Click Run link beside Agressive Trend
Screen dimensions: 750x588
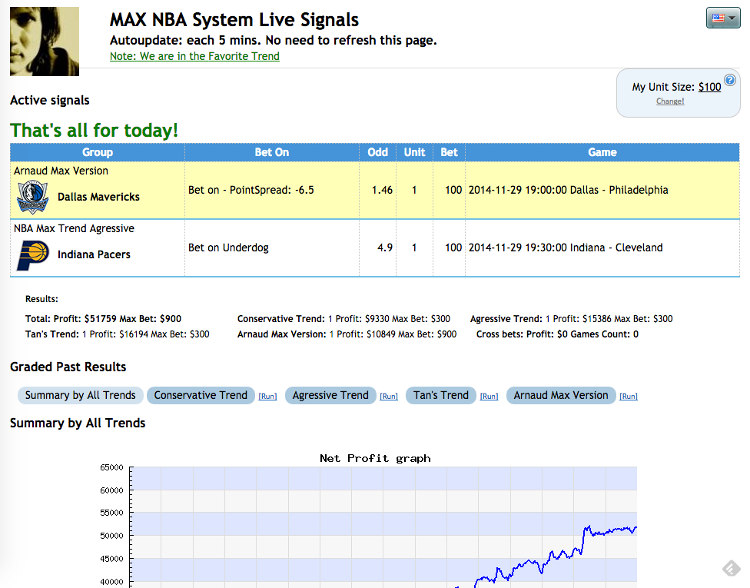click(x=389, y=397)
